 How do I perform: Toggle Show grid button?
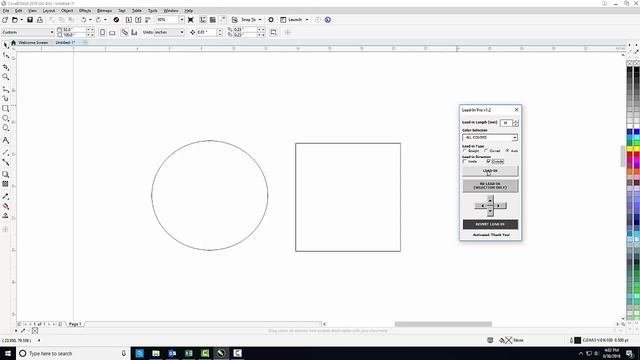tap(213, 20)
